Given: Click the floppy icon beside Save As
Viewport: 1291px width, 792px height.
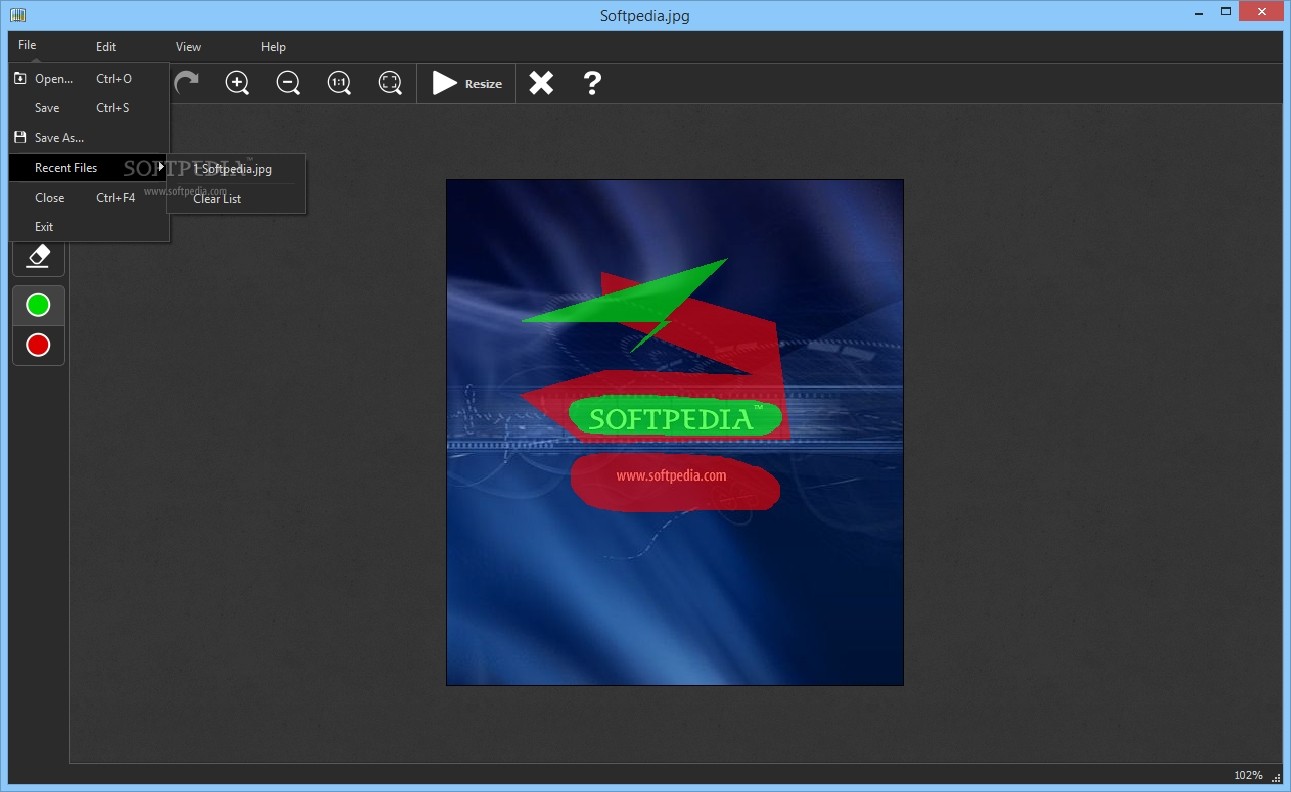Looking at the screenshot, I should [x=20, y=137].
